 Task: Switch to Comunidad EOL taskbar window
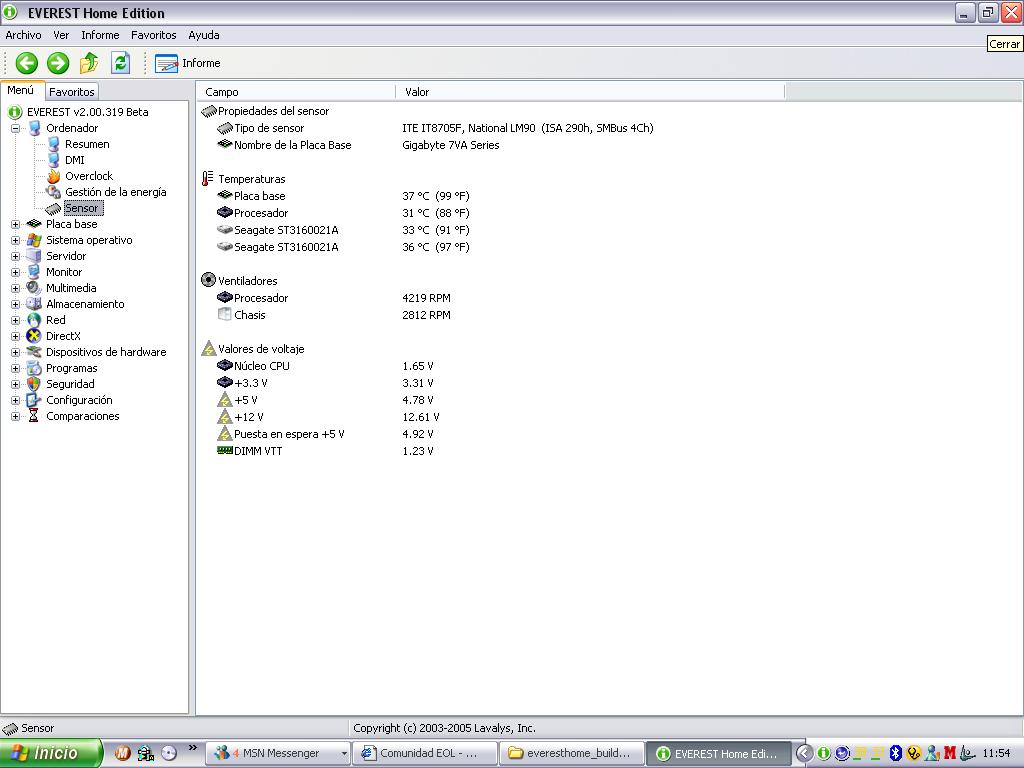[424, 753]
